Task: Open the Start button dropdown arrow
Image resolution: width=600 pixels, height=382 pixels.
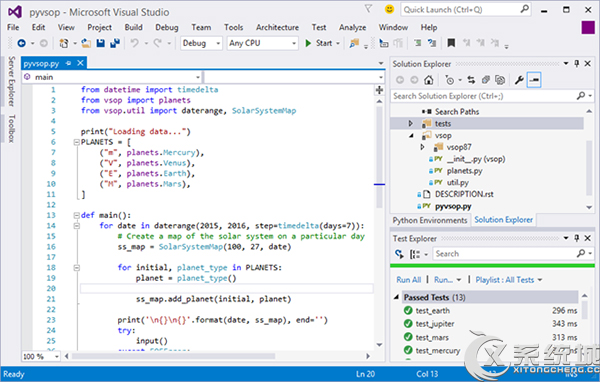Action: pyautogui.click(x=338, y=44)
